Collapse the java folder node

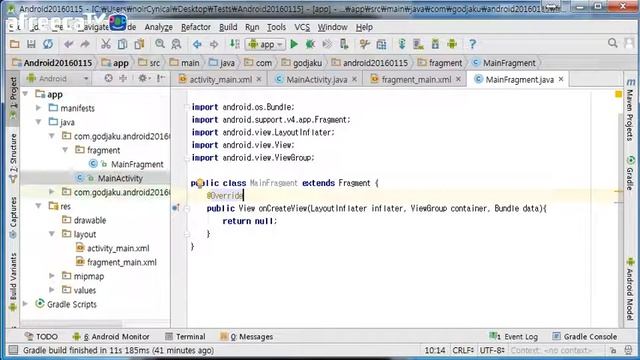point(39,122)
